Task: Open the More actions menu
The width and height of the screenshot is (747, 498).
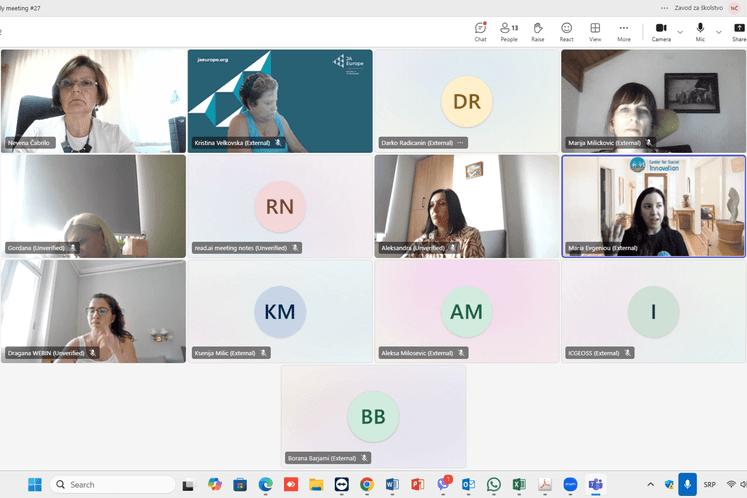Action: [624, 31]
